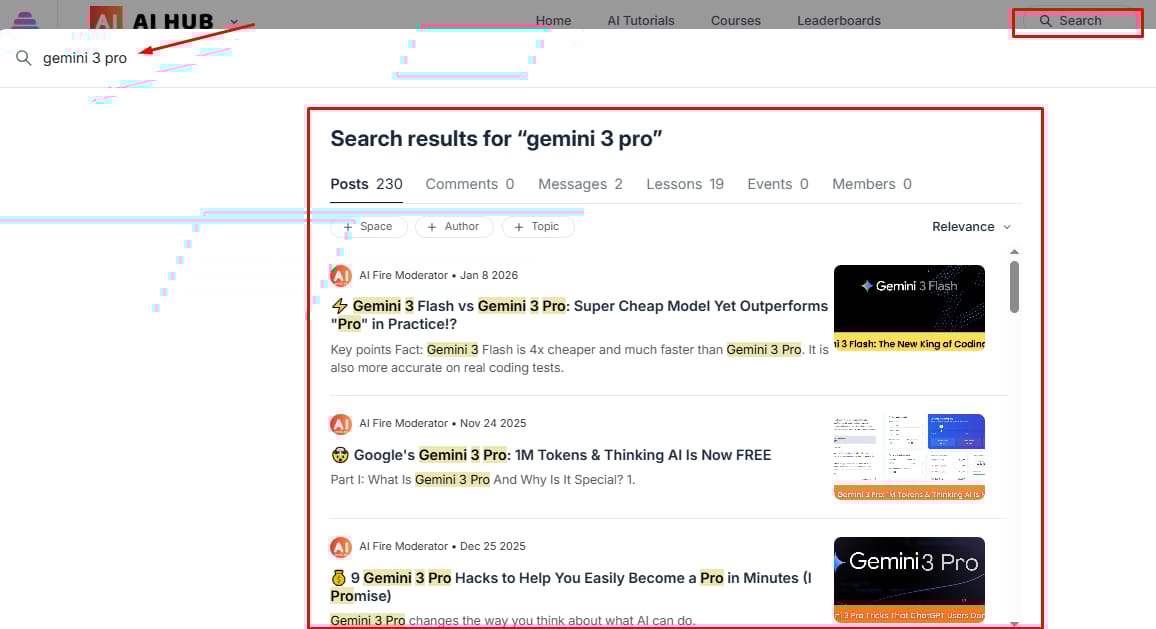This screenshot has width=1156, height=629.
Task: Click the purple stacked icon in the header
Action: point(24,20)
